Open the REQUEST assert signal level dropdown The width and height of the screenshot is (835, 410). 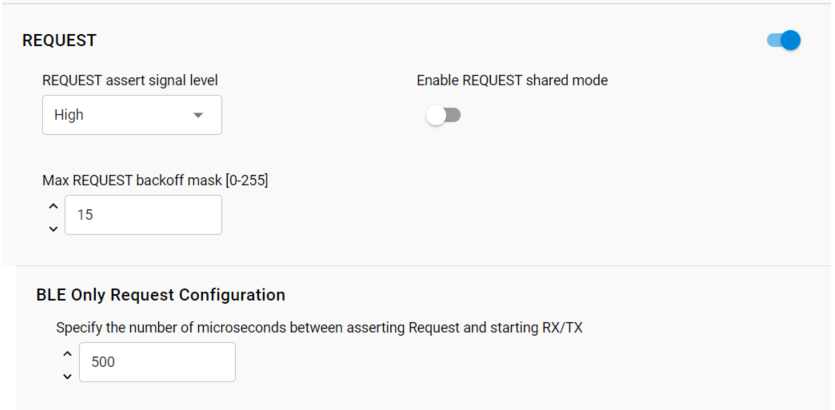pos(132,115)
